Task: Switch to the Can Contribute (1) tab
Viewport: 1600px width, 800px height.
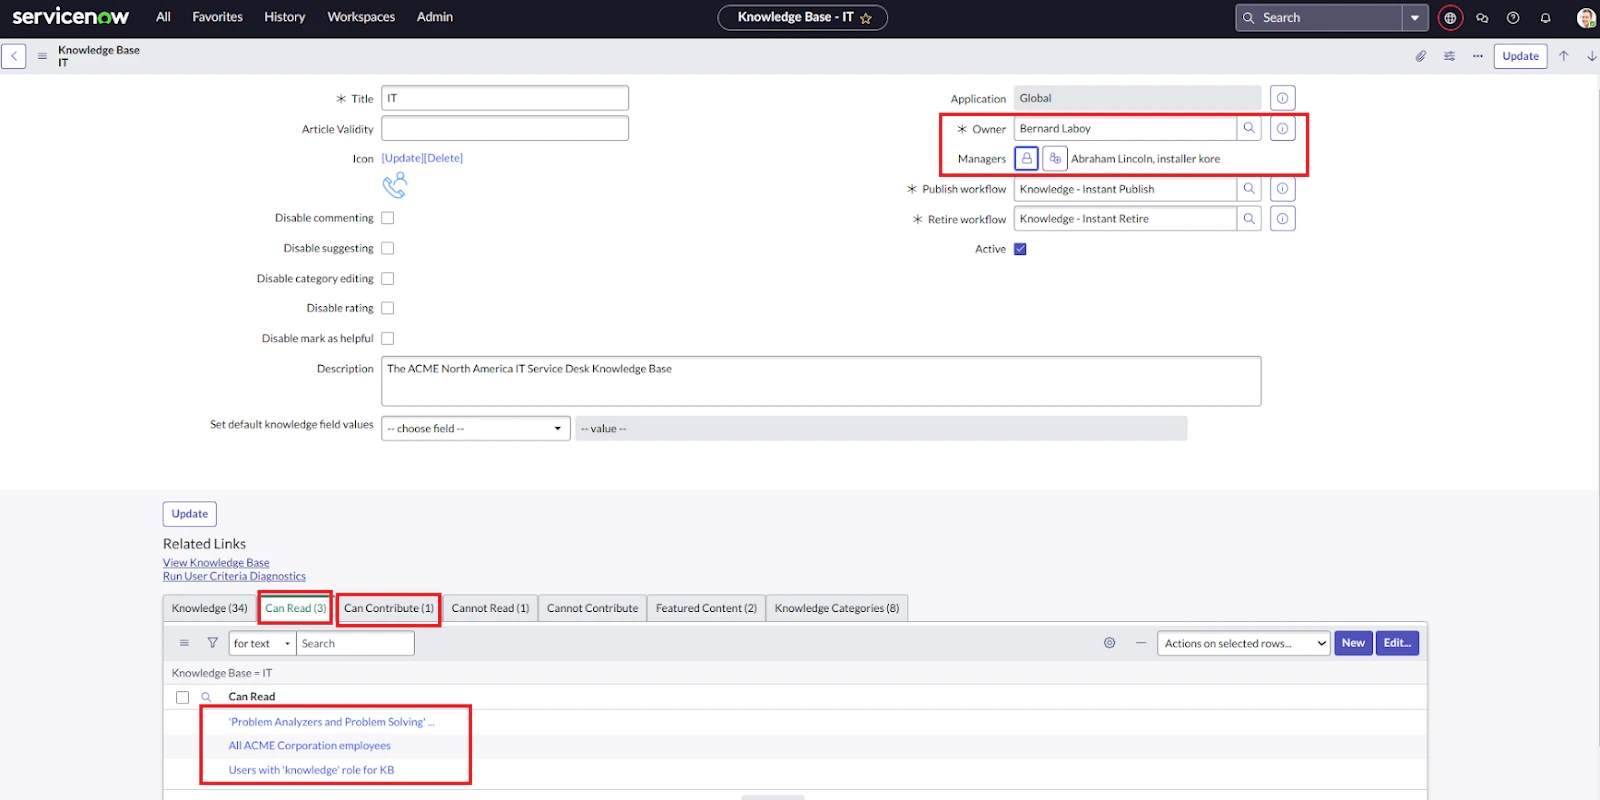Action: pyautogui.click(x=389, y=608)
